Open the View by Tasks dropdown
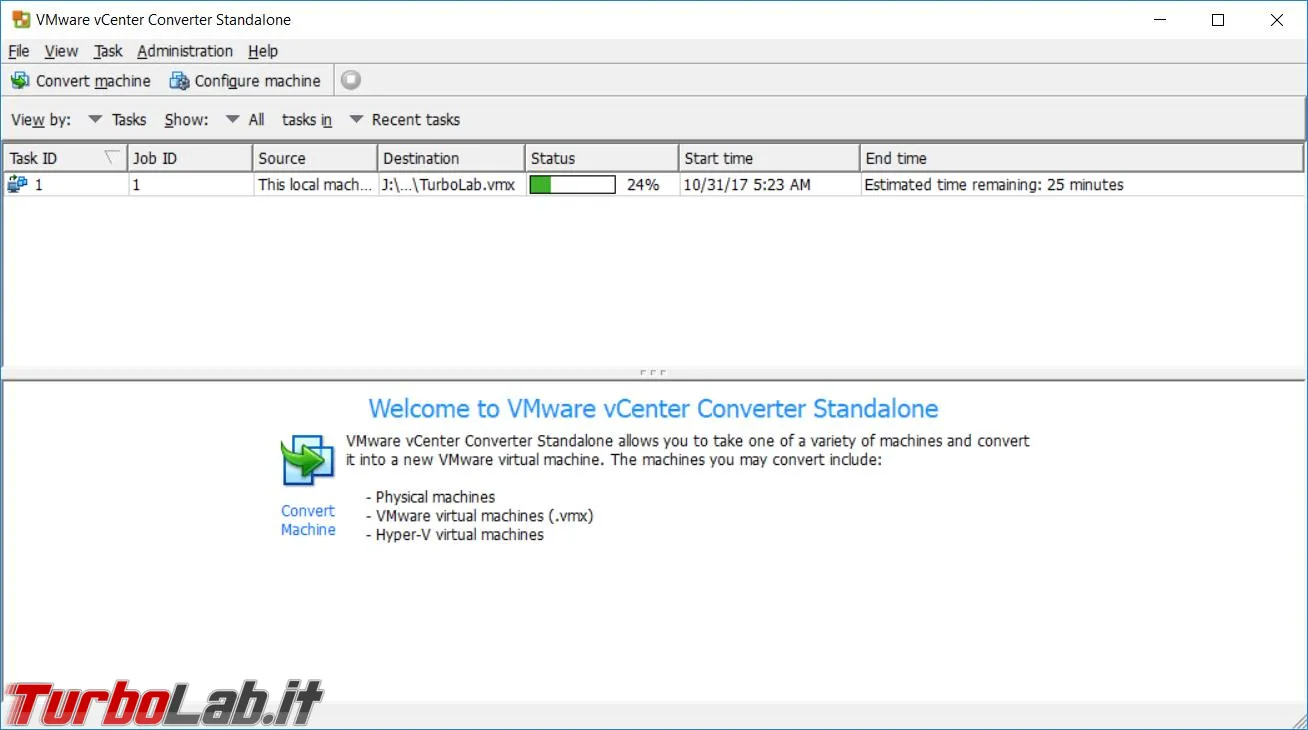 click(x=117, y=120)
